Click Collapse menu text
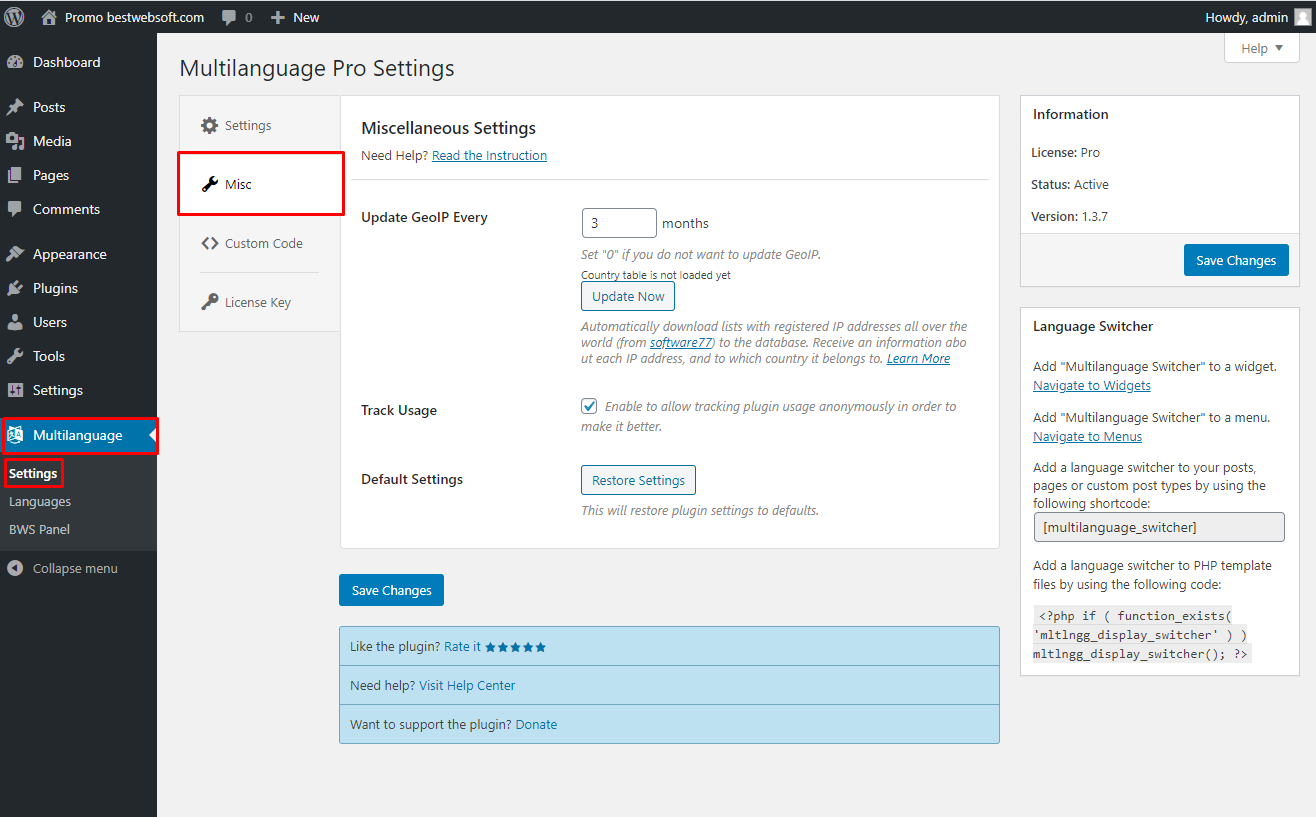 [x=75, y=568]
